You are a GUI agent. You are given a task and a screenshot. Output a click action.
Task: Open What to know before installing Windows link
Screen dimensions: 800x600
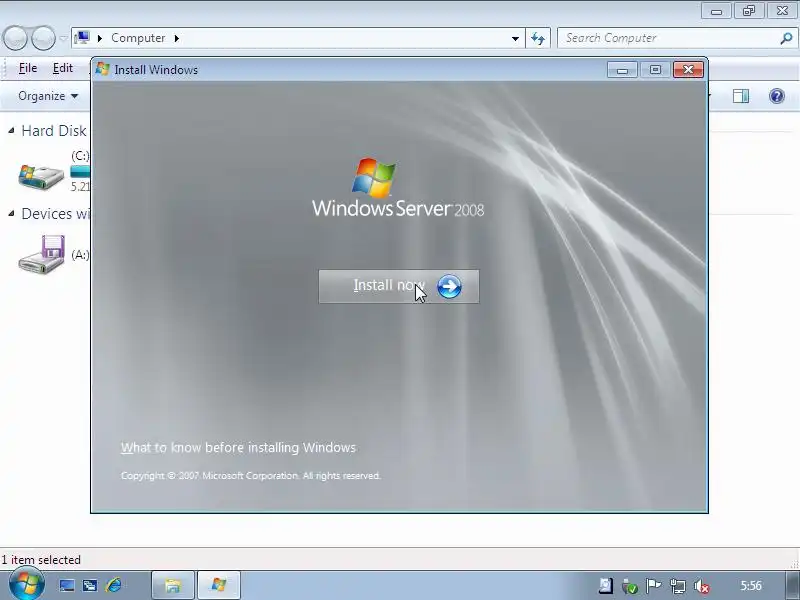(238, 447)
